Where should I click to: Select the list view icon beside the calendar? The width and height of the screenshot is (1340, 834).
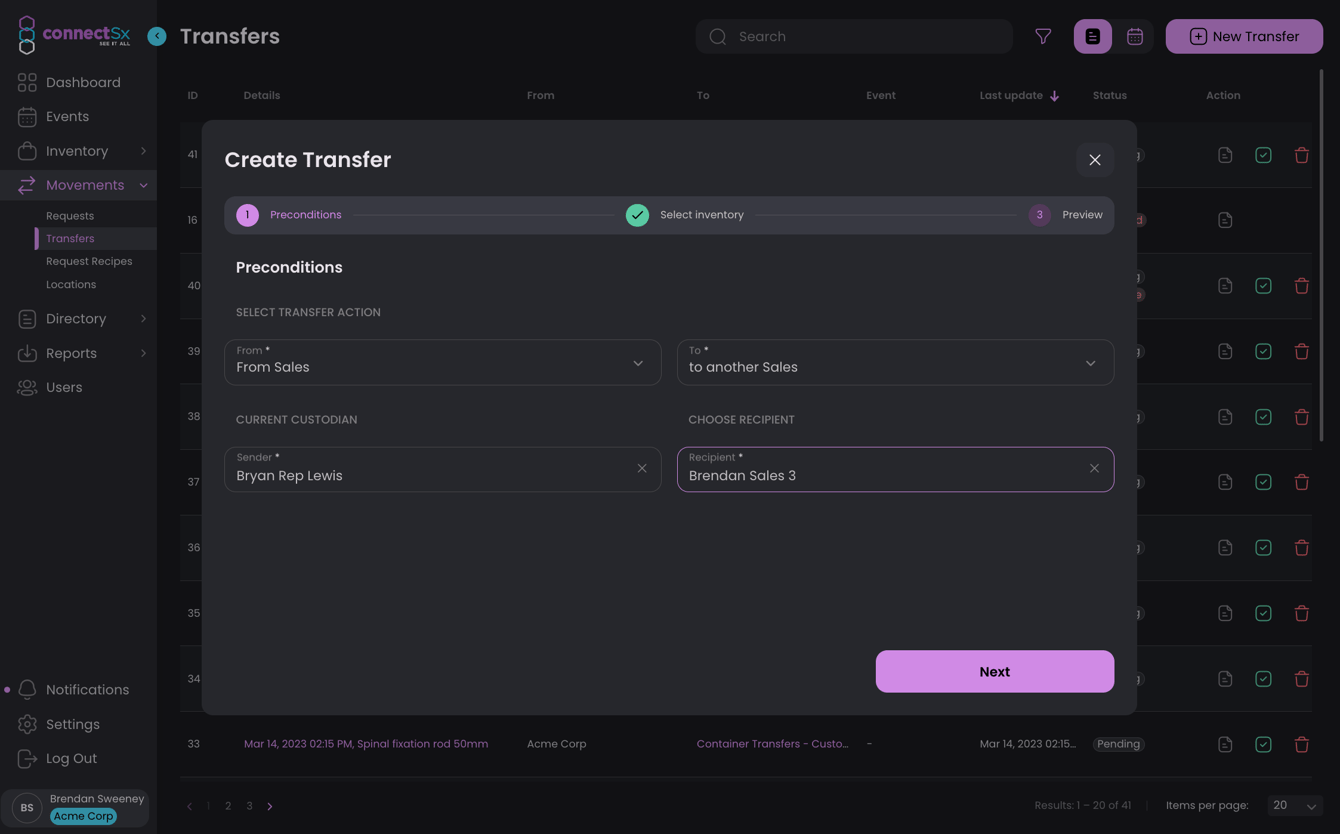[1092, 36]
